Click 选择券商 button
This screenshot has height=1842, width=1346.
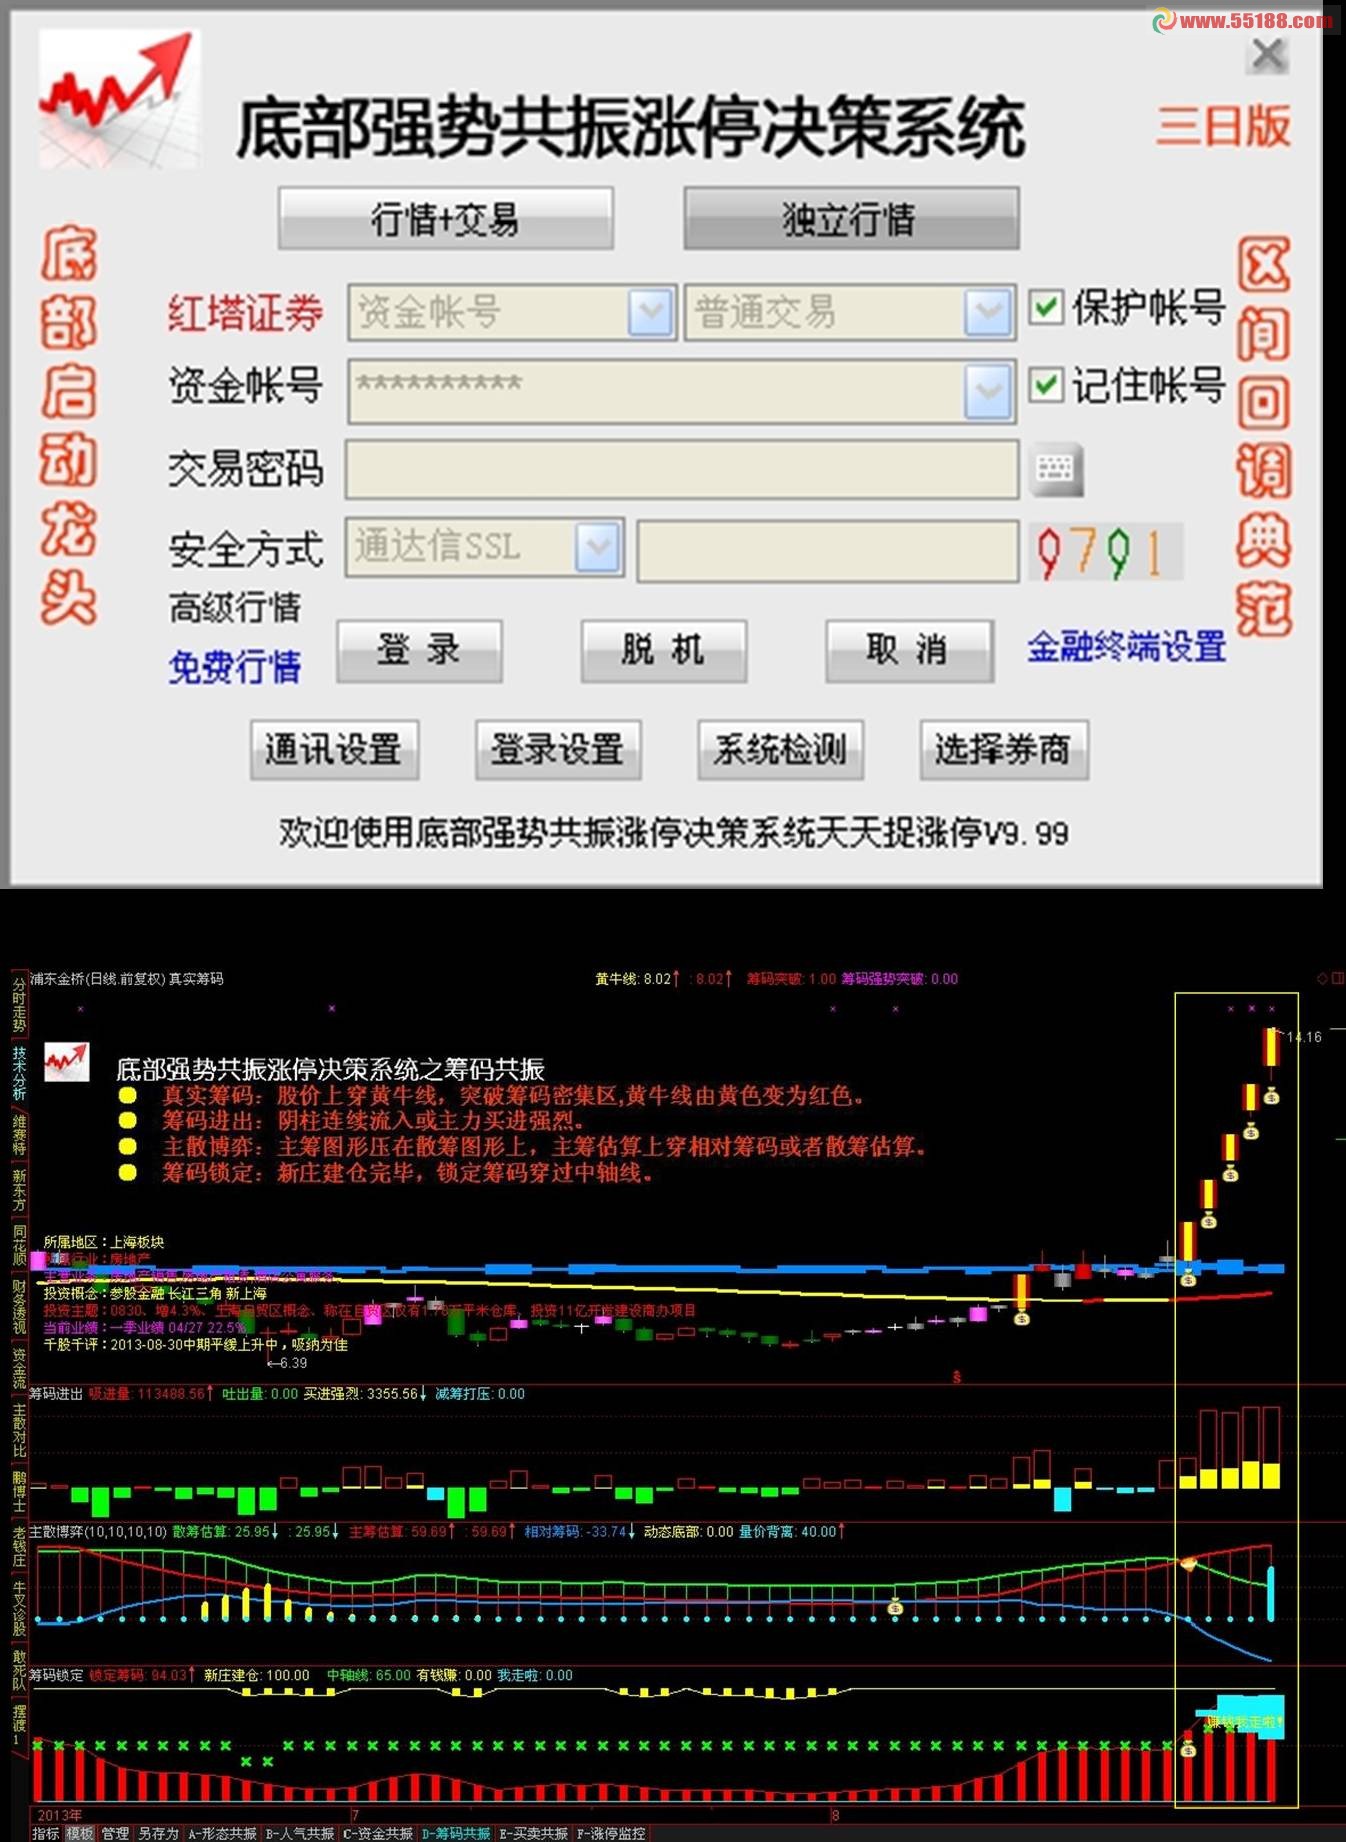(x=1004, y=749)
